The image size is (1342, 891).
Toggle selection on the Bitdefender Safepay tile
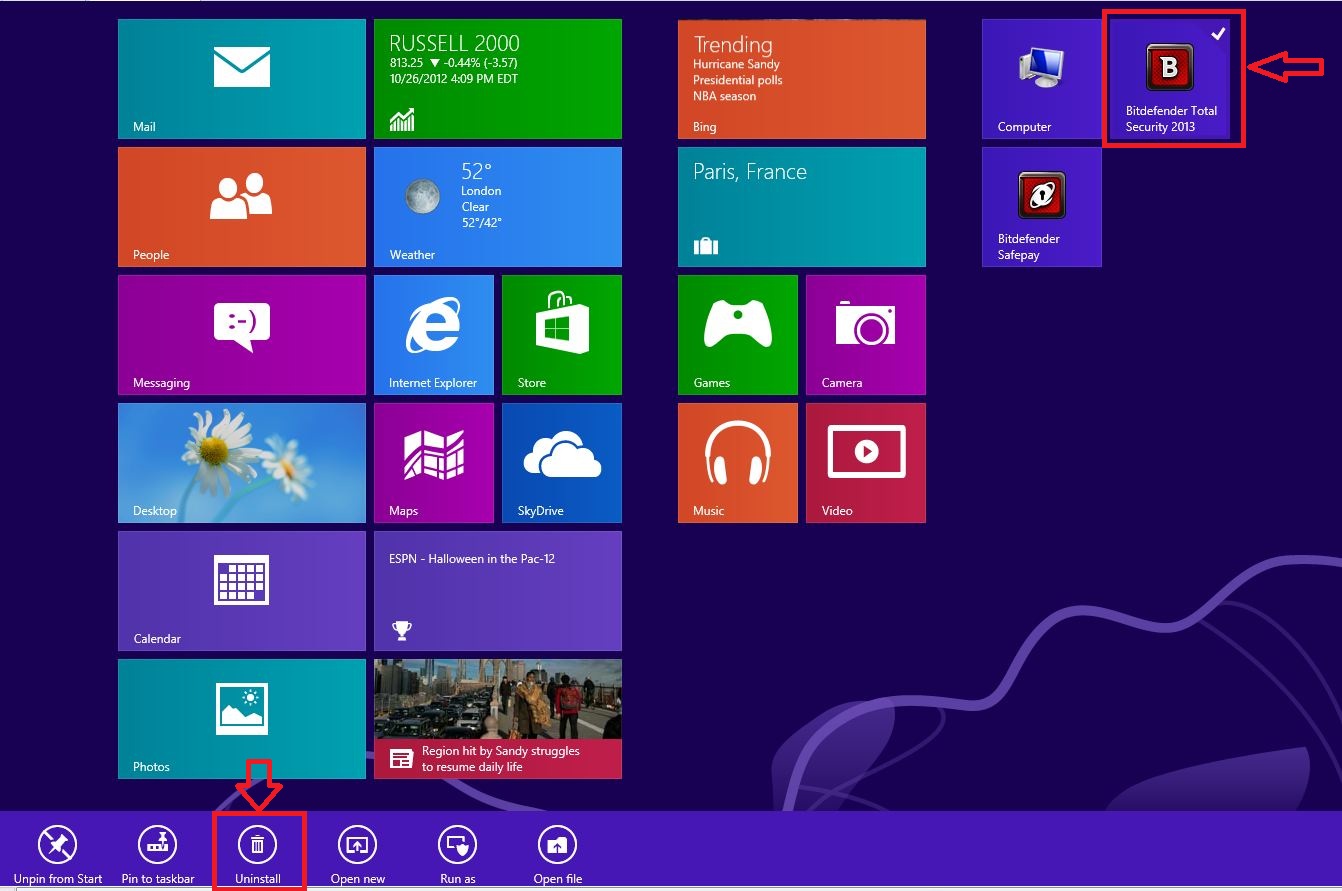(1041, 207)
